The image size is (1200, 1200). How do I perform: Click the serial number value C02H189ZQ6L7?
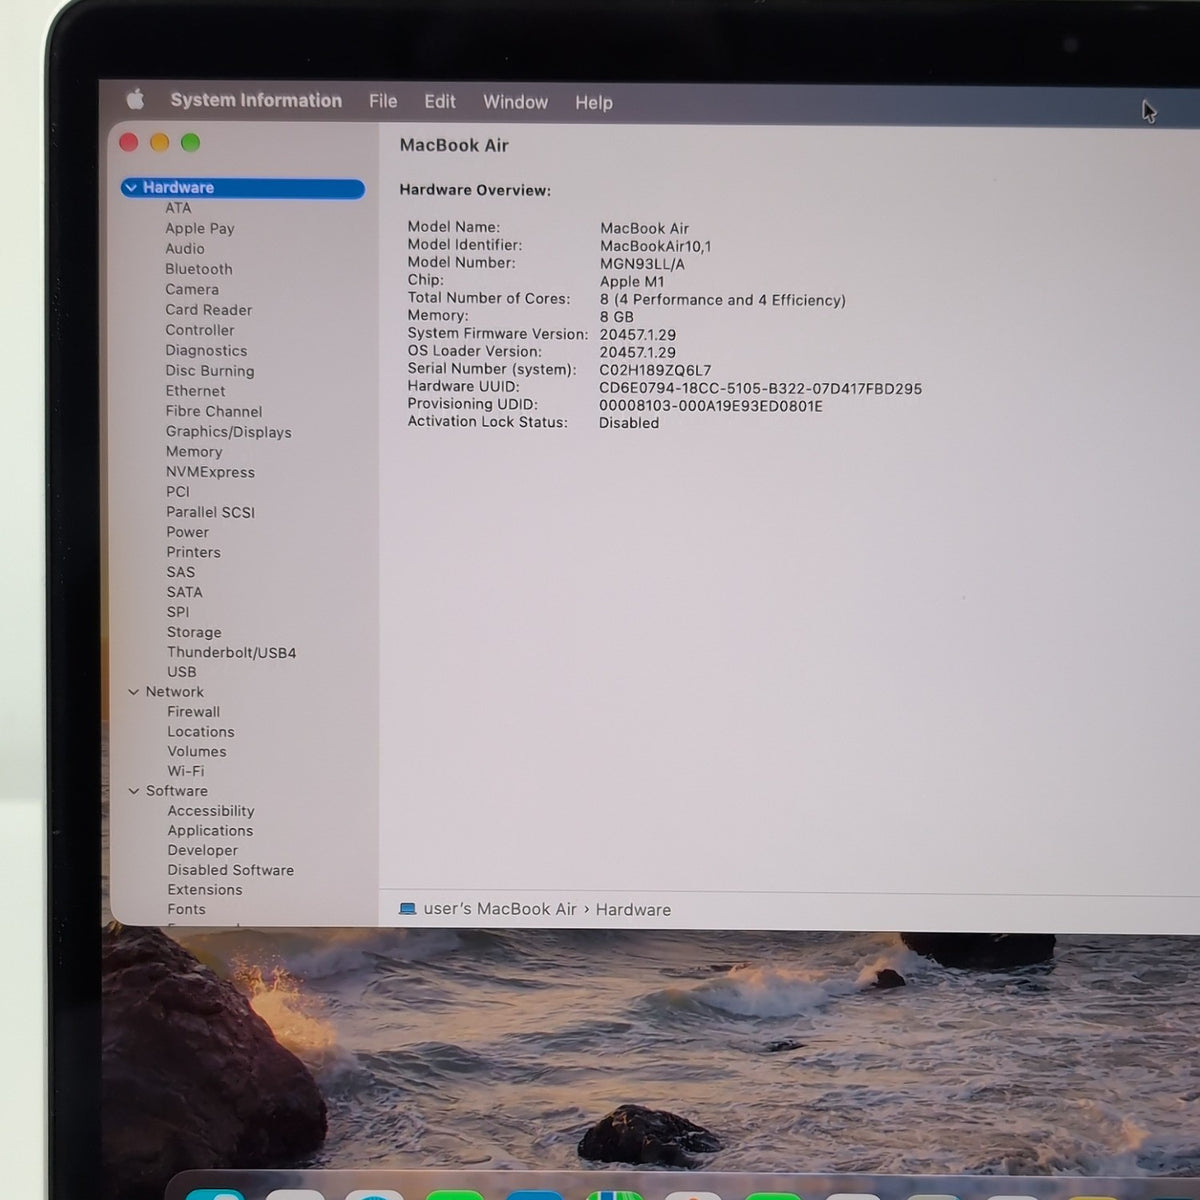tap(656, 370)
